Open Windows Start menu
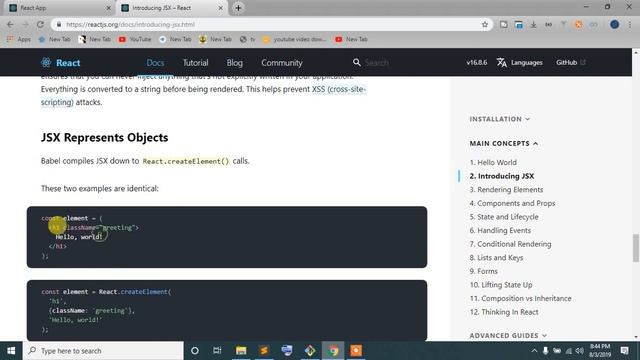 click(x=11, y=351)
